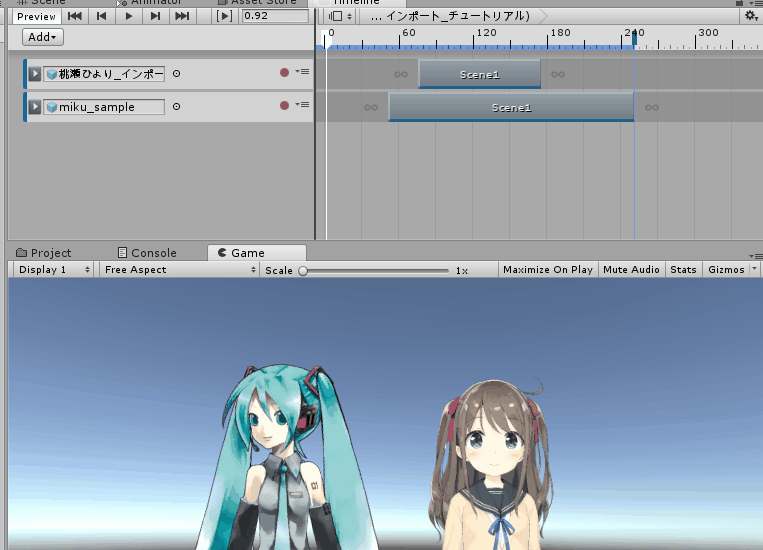The image size is (763, 550).
Task: Open the Add track dropdown
Action: [x=43, y=37]
